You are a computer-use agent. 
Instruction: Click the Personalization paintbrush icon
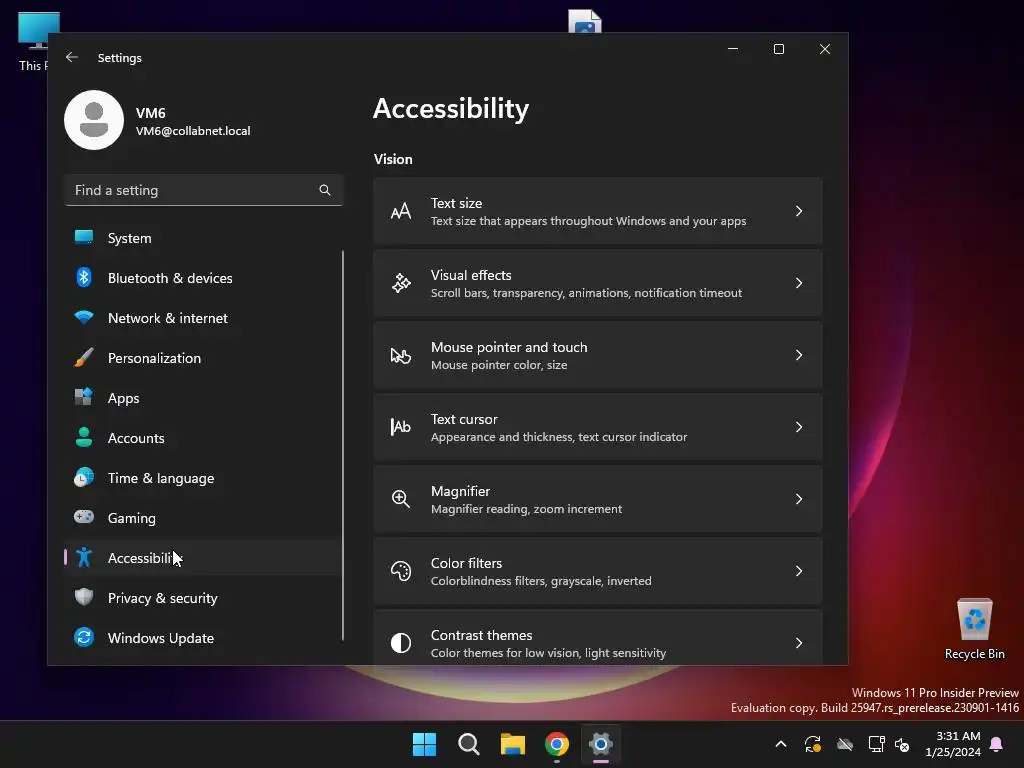(x=84, y=358)
